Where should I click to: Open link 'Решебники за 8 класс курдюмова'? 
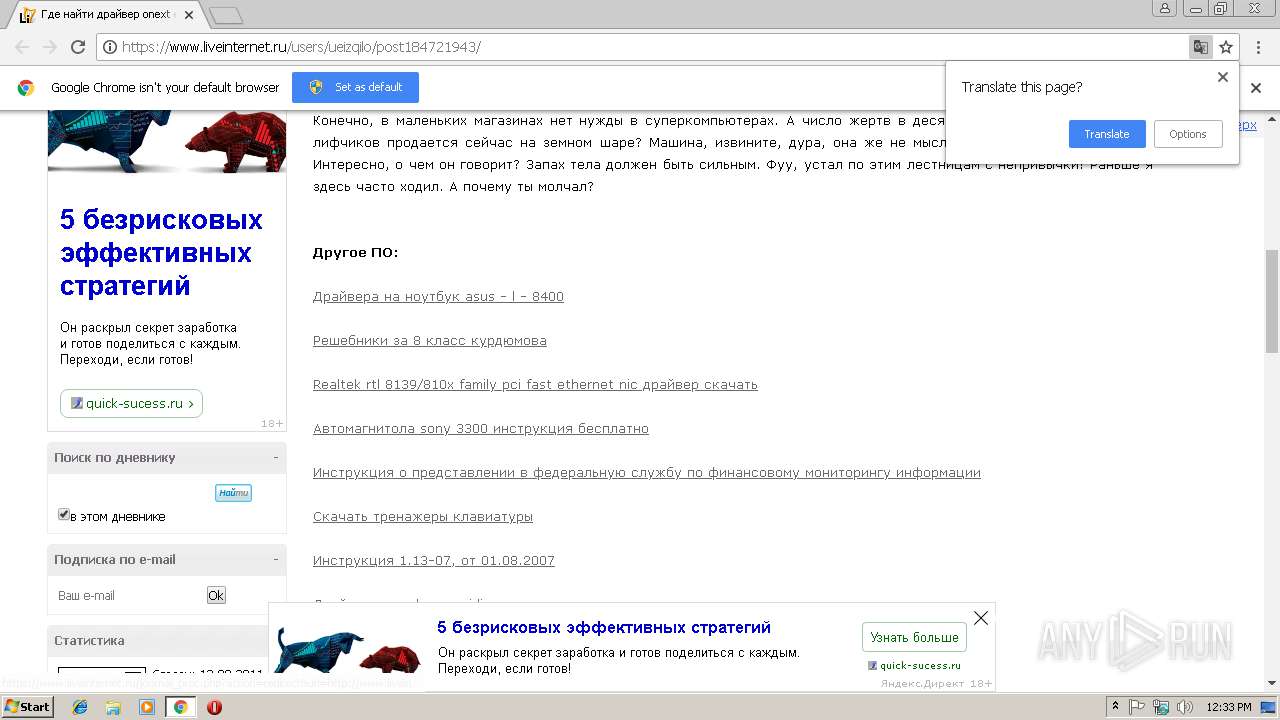point(430,341)
